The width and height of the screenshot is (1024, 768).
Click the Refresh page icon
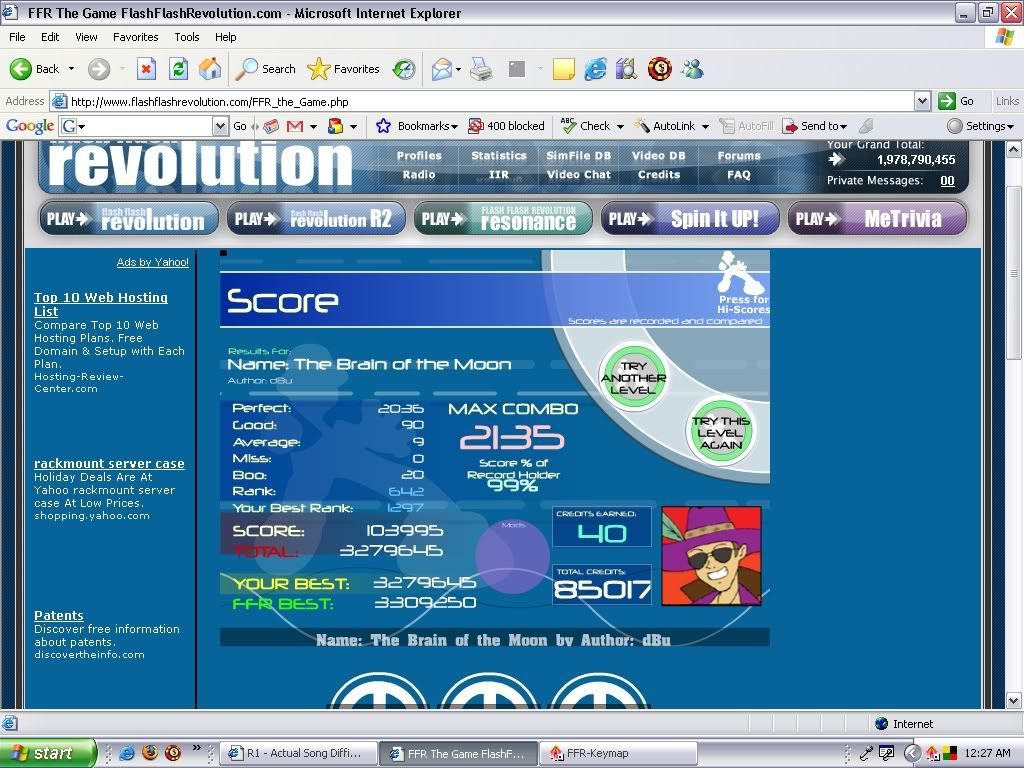click(178, 69)
